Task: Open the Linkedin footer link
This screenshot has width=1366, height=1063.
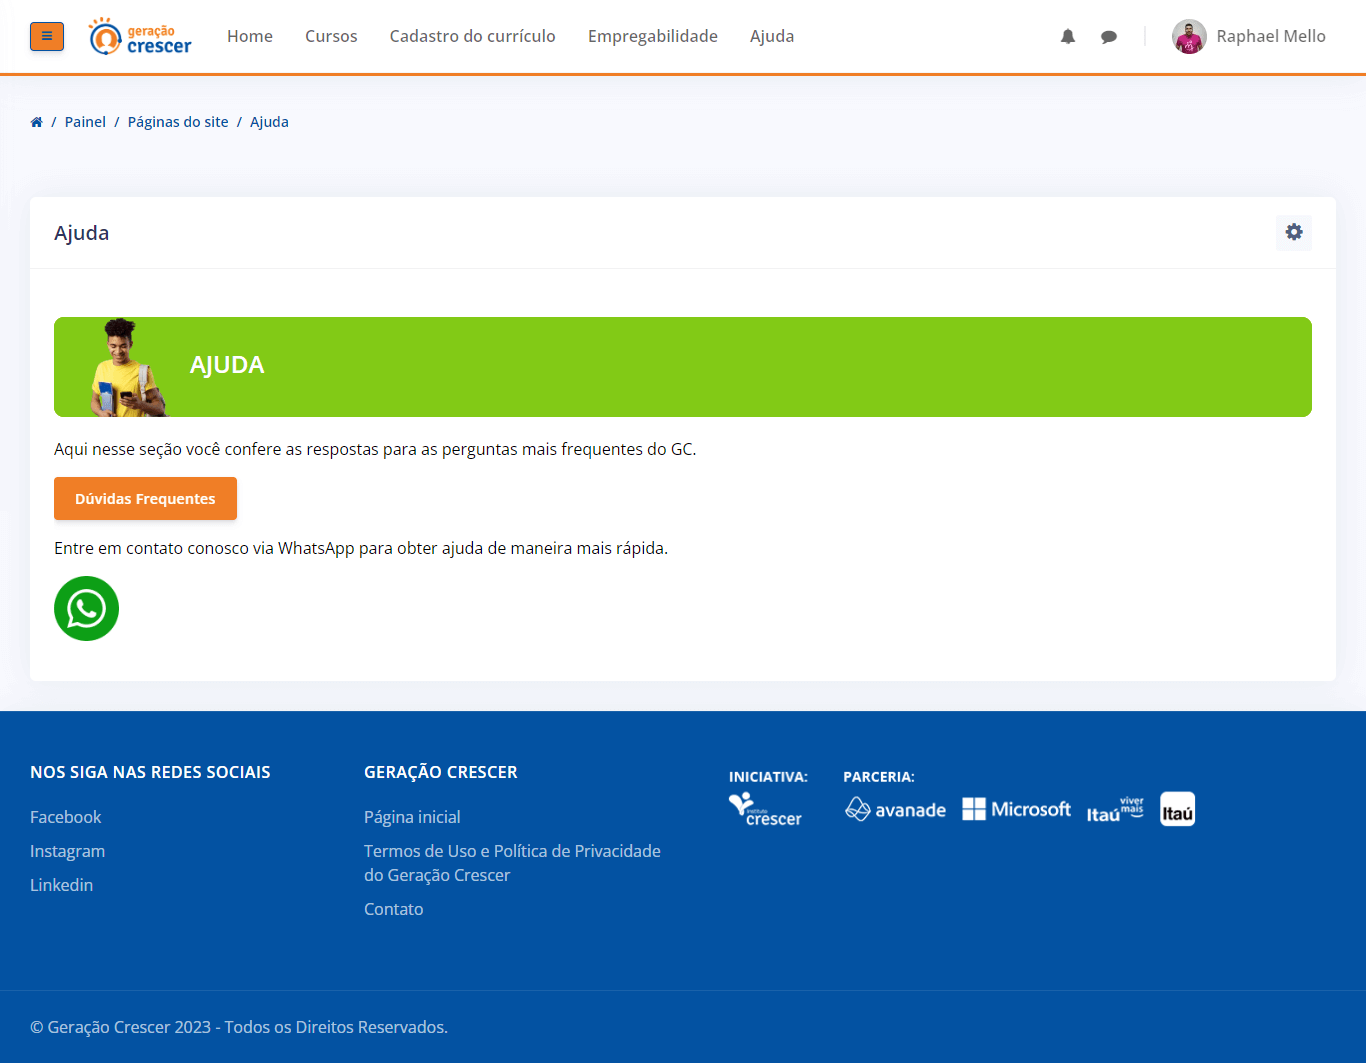Action: 61,885
